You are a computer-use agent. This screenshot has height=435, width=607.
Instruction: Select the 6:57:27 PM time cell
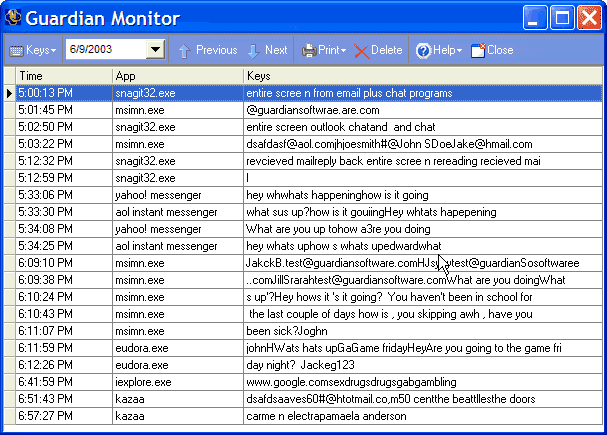tap(64, 416)
